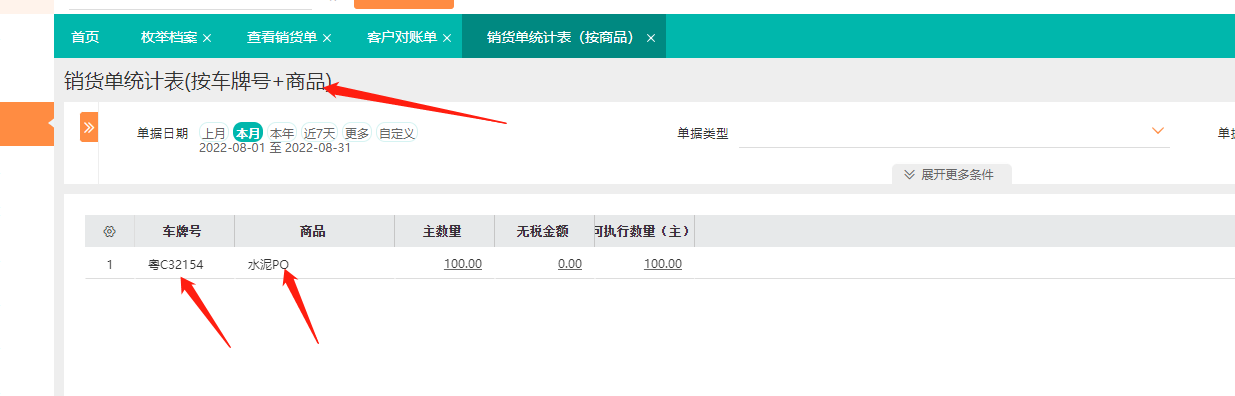Choose 自定义 date range
Viewport: 1235px width, 396px height.
point(396,133)
